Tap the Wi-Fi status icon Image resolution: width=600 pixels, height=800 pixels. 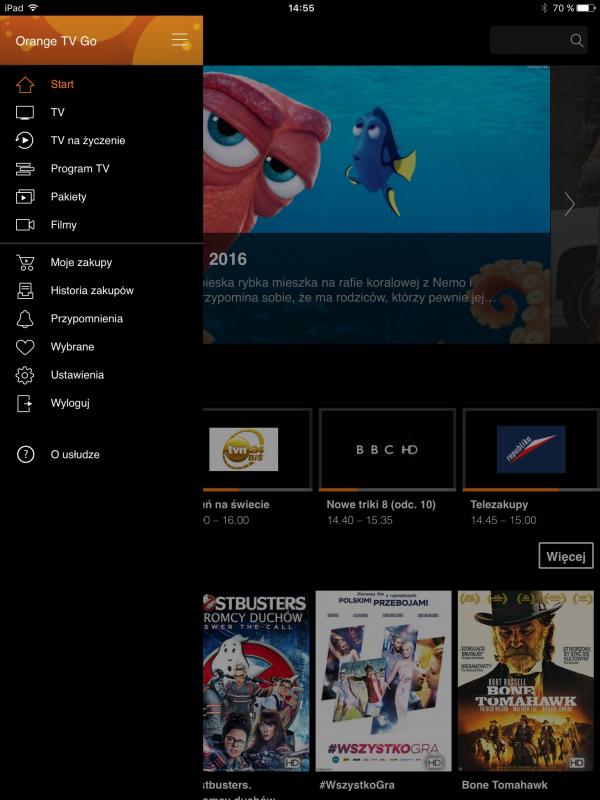click(x=33, y=8)
